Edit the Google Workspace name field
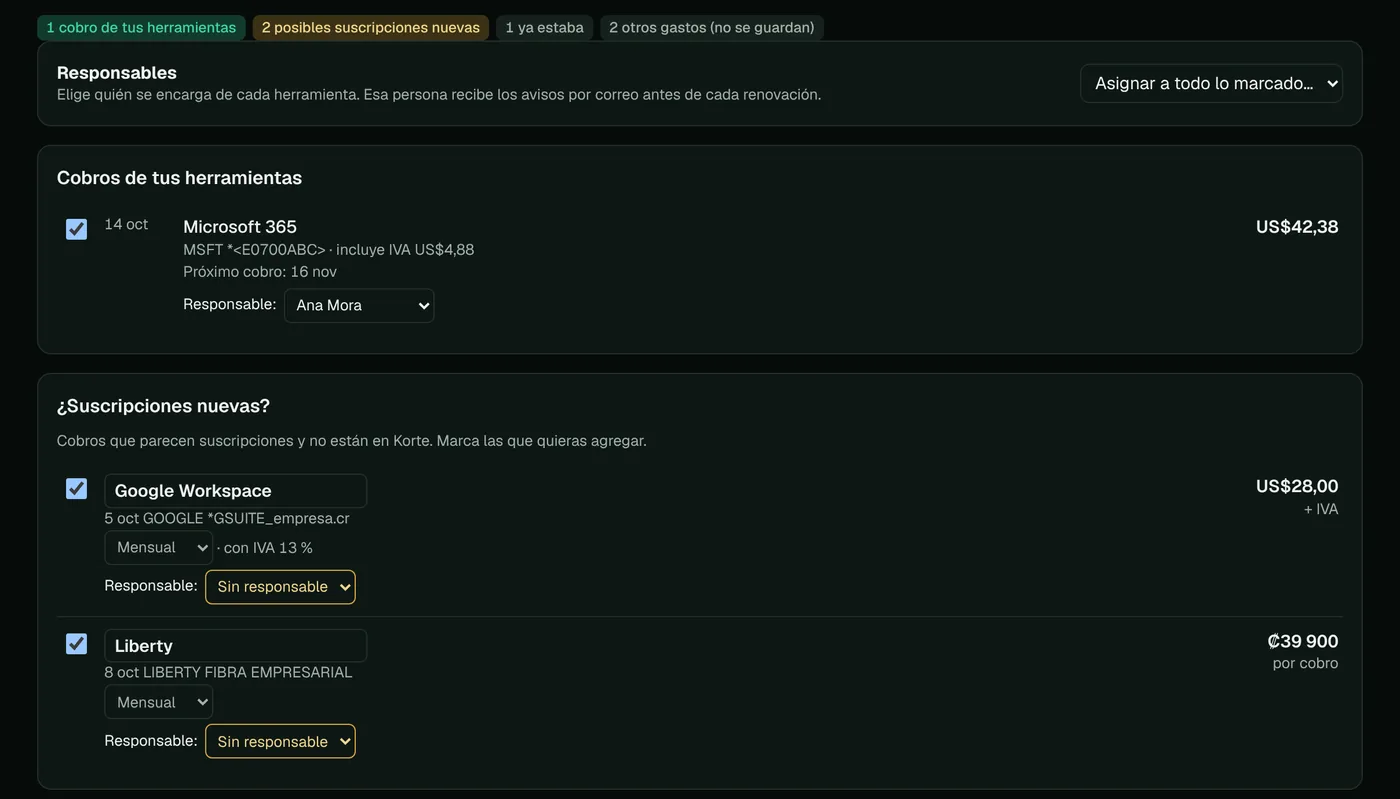Viewport: 1400px width, 799px height. (236, 491)
